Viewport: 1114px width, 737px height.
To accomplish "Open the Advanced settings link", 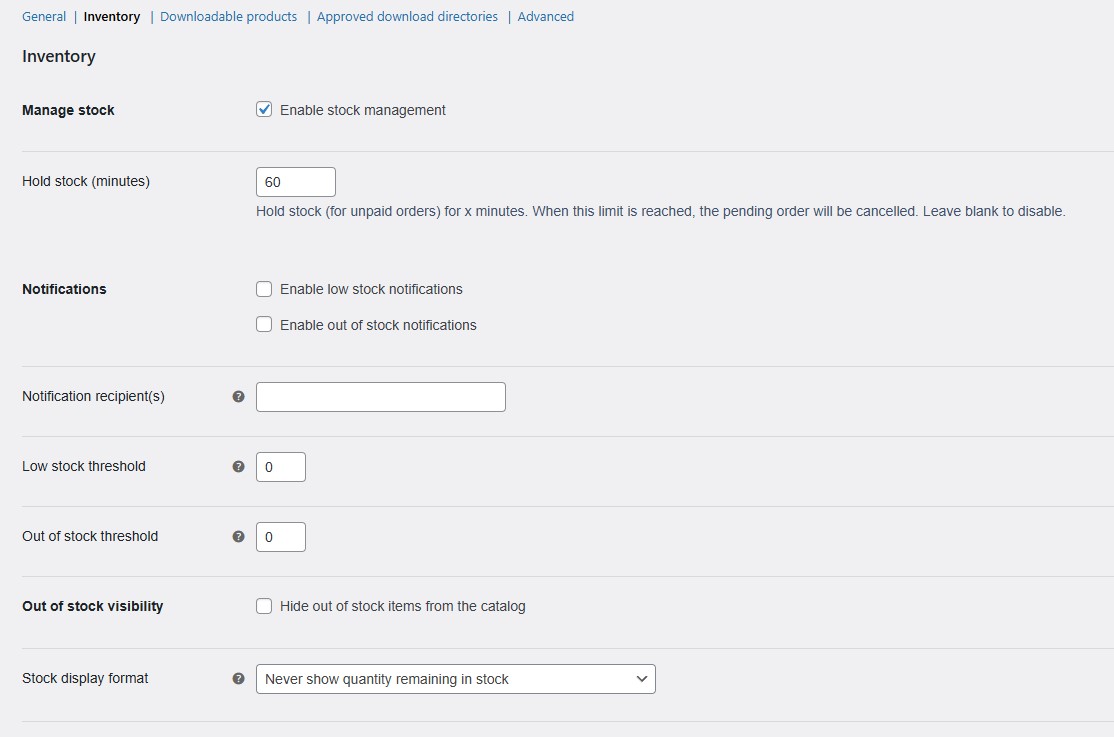I will click(546, 17).
